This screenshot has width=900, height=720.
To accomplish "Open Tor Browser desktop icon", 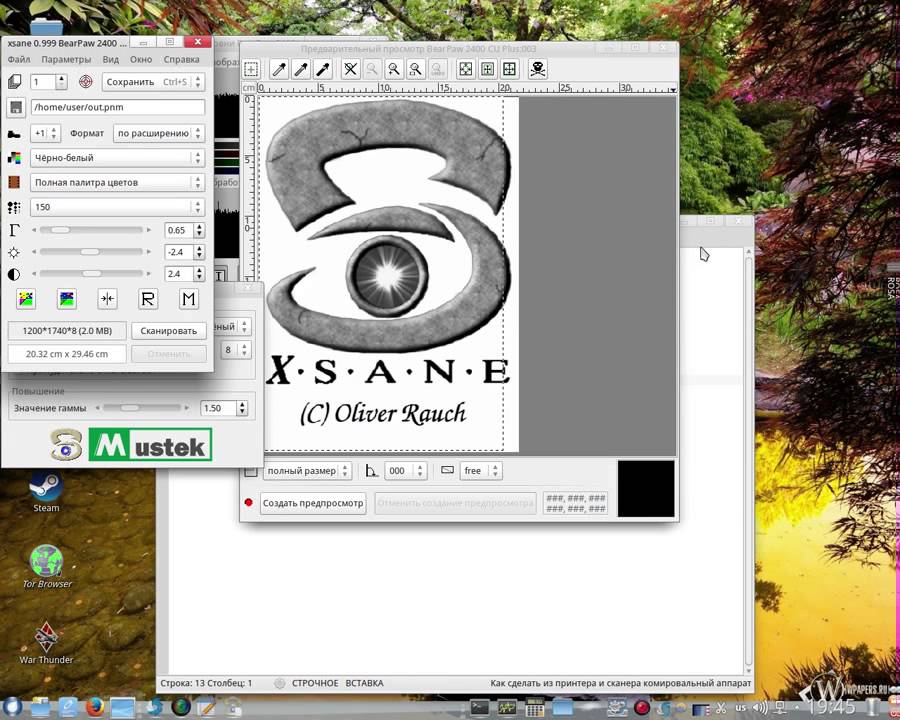I will [46, 567].
